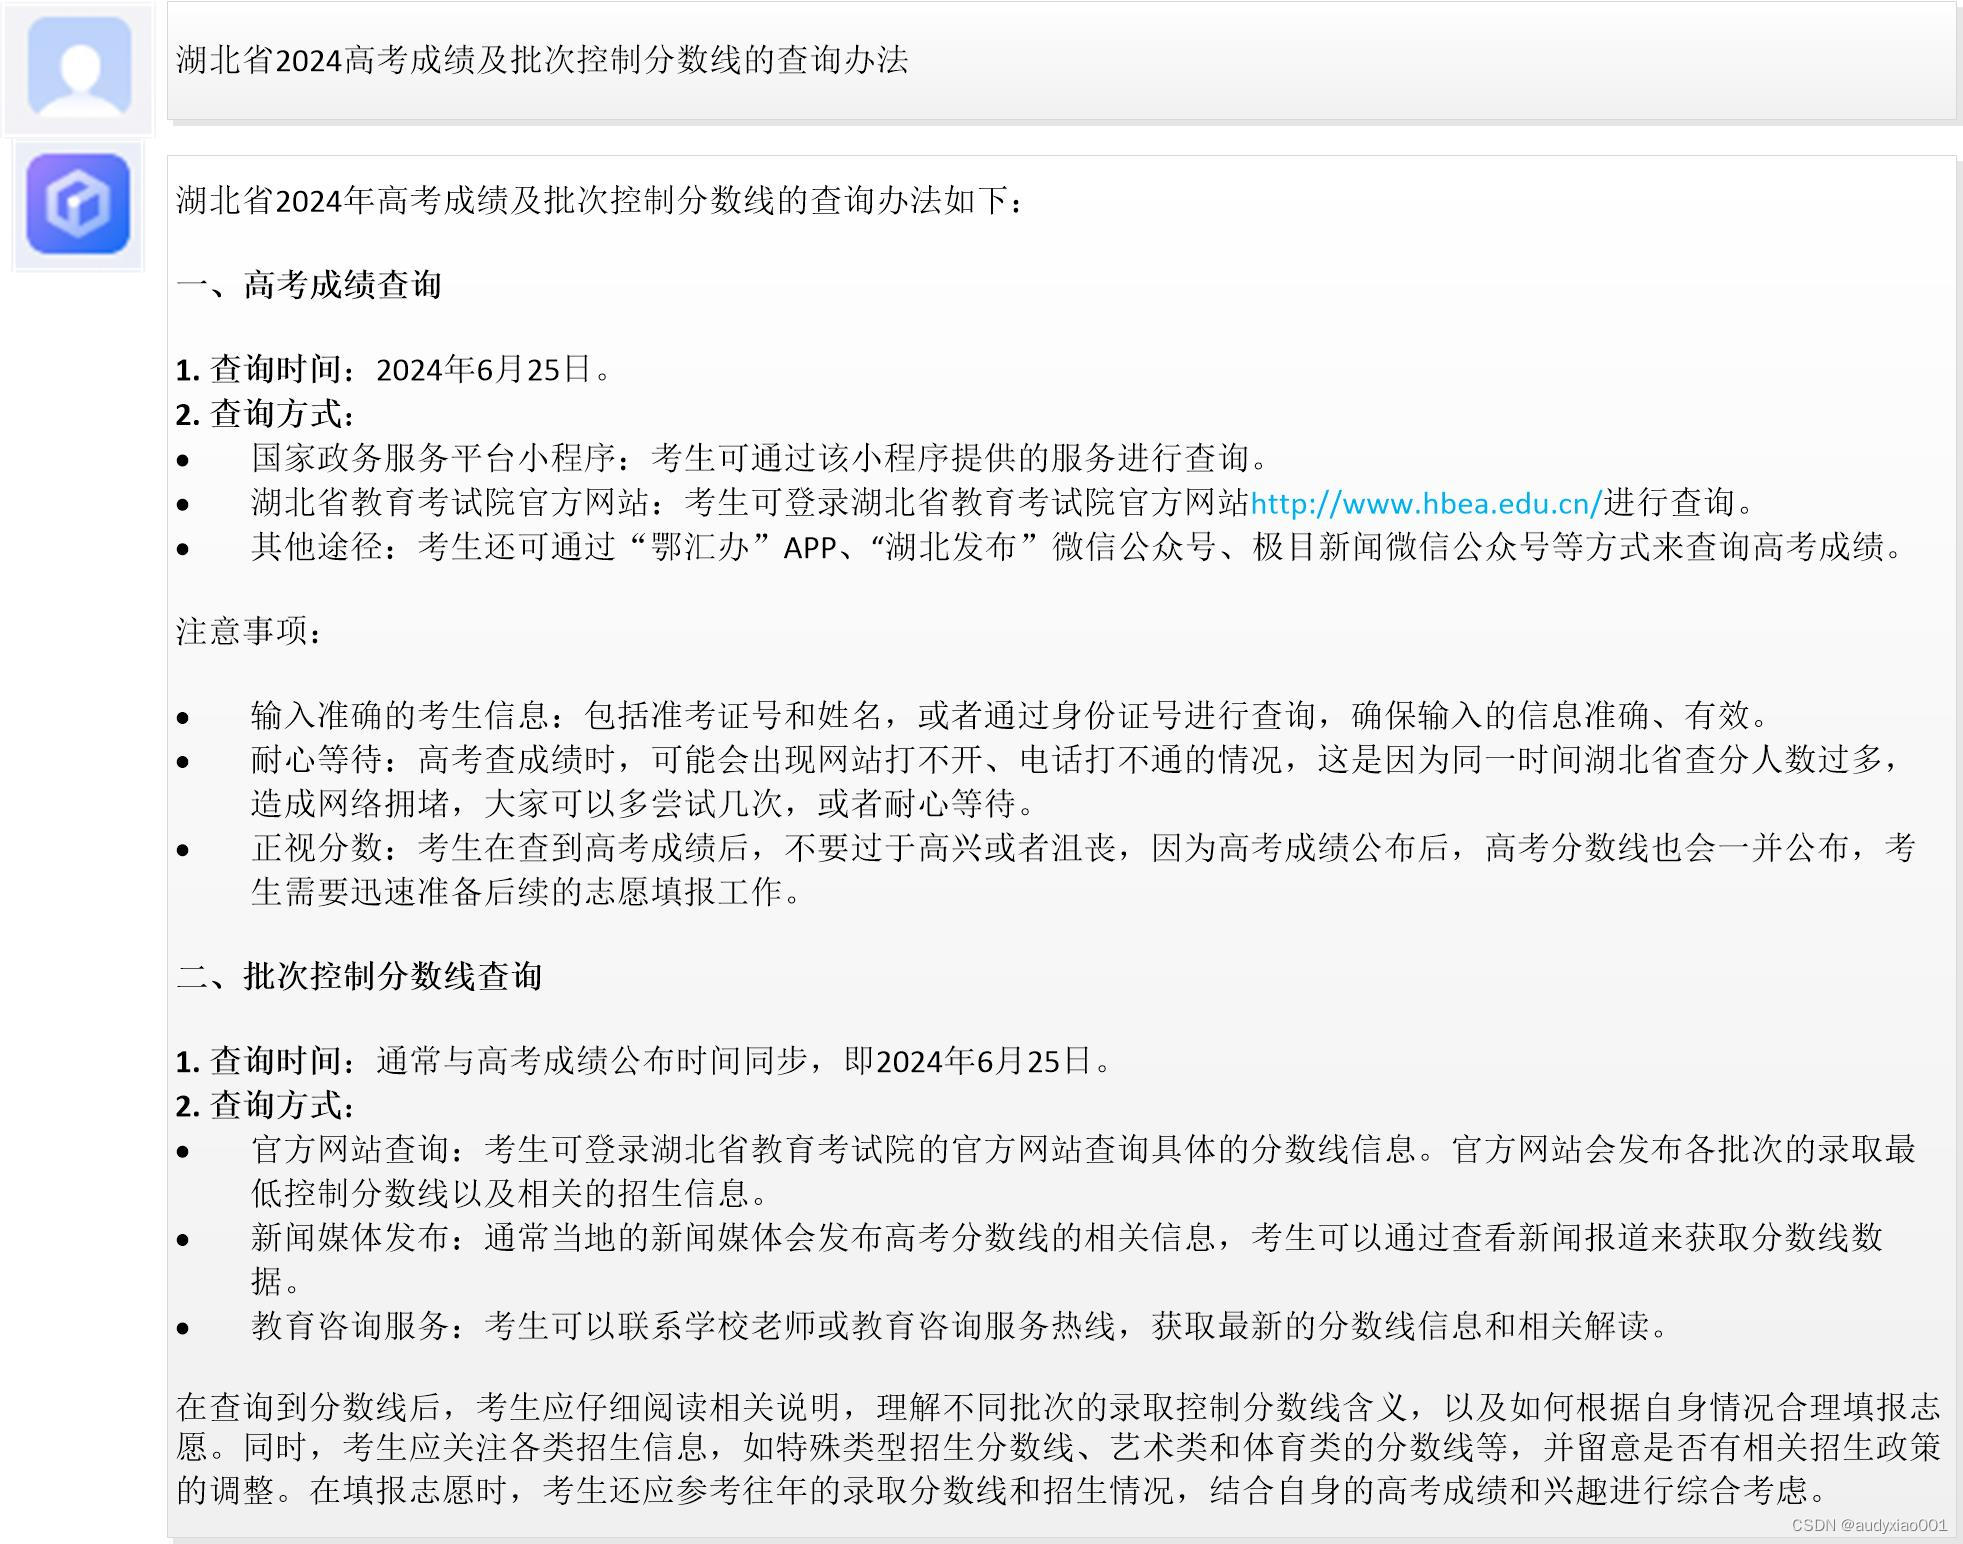Click the 其他途径 bullet mentioning 鄂汇办 APP
Viewport: 1963px width, 1544px height.
(1080, 547)
